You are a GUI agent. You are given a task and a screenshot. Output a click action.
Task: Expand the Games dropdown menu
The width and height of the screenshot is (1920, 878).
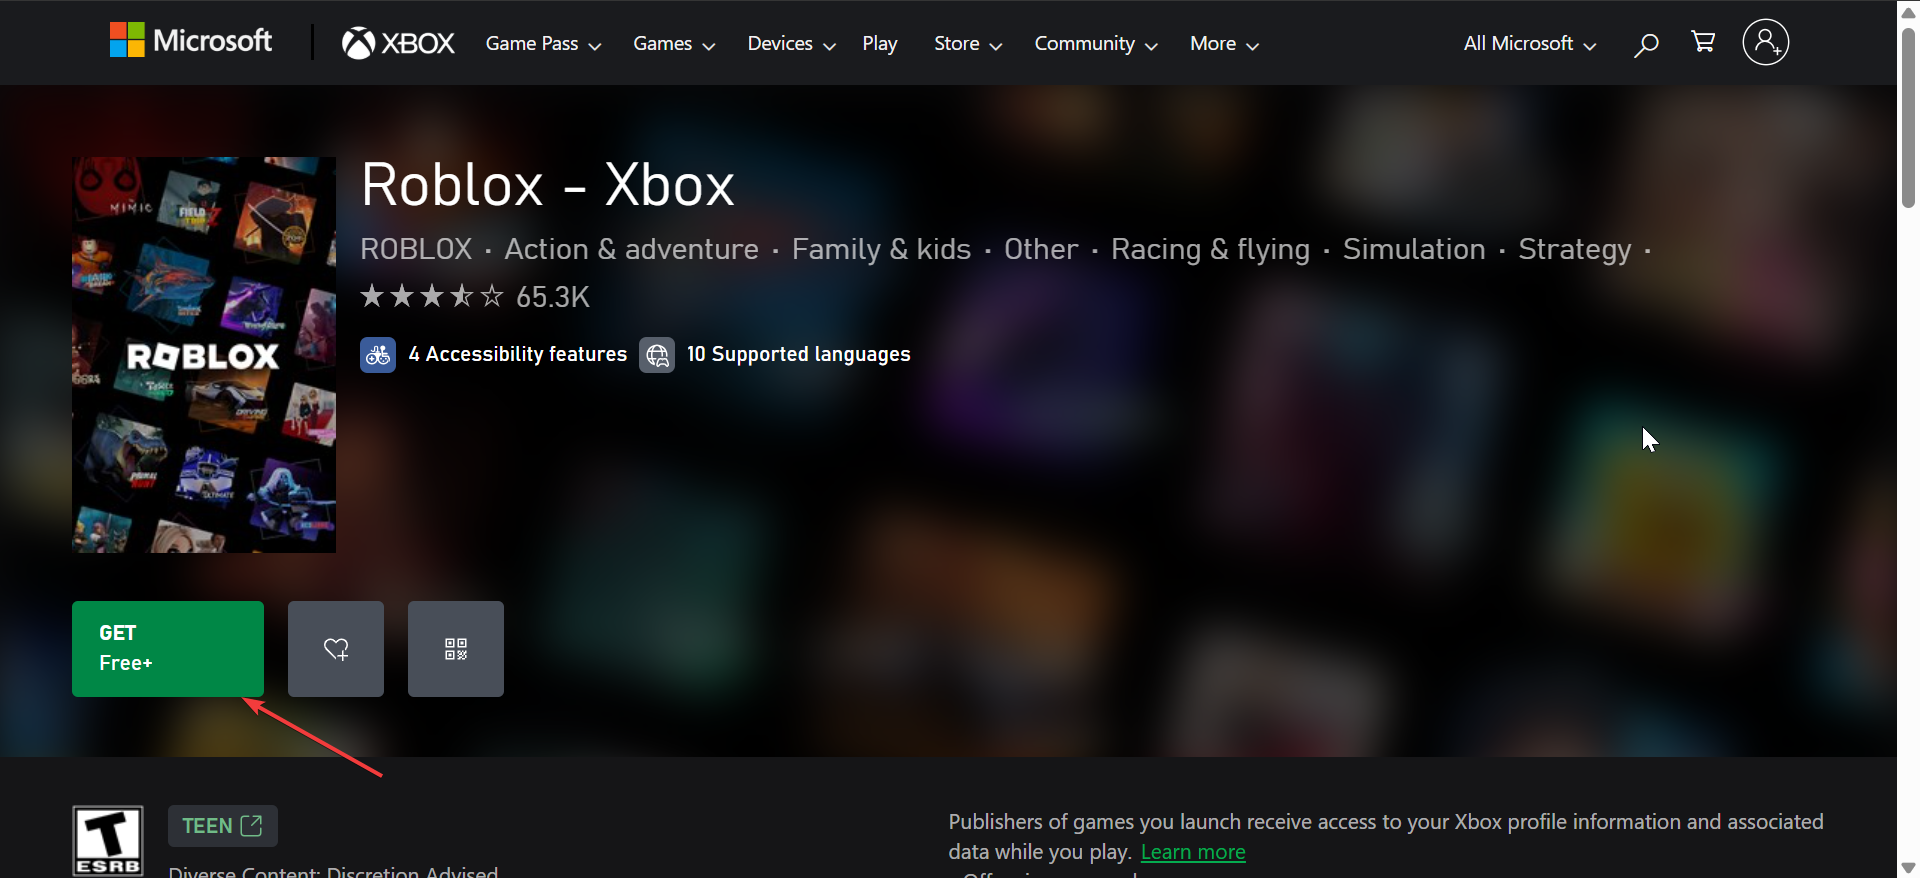pos(674,44)
